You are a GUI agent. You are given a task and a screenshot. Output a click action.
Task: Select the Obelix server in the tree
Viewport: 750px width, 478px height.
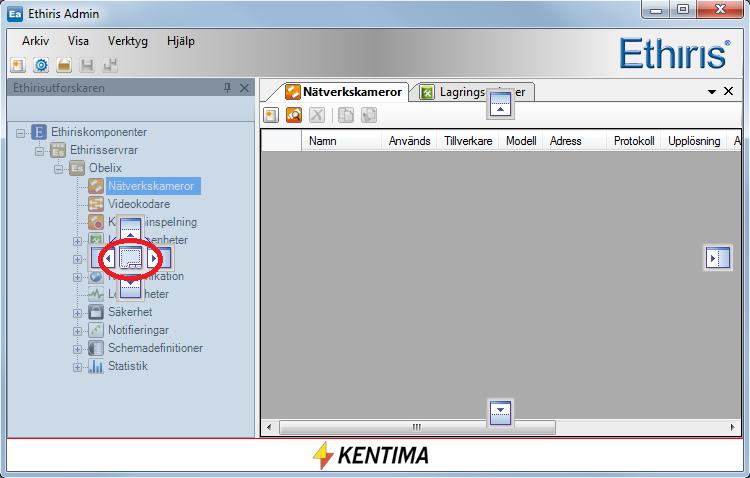pos(105,168)
